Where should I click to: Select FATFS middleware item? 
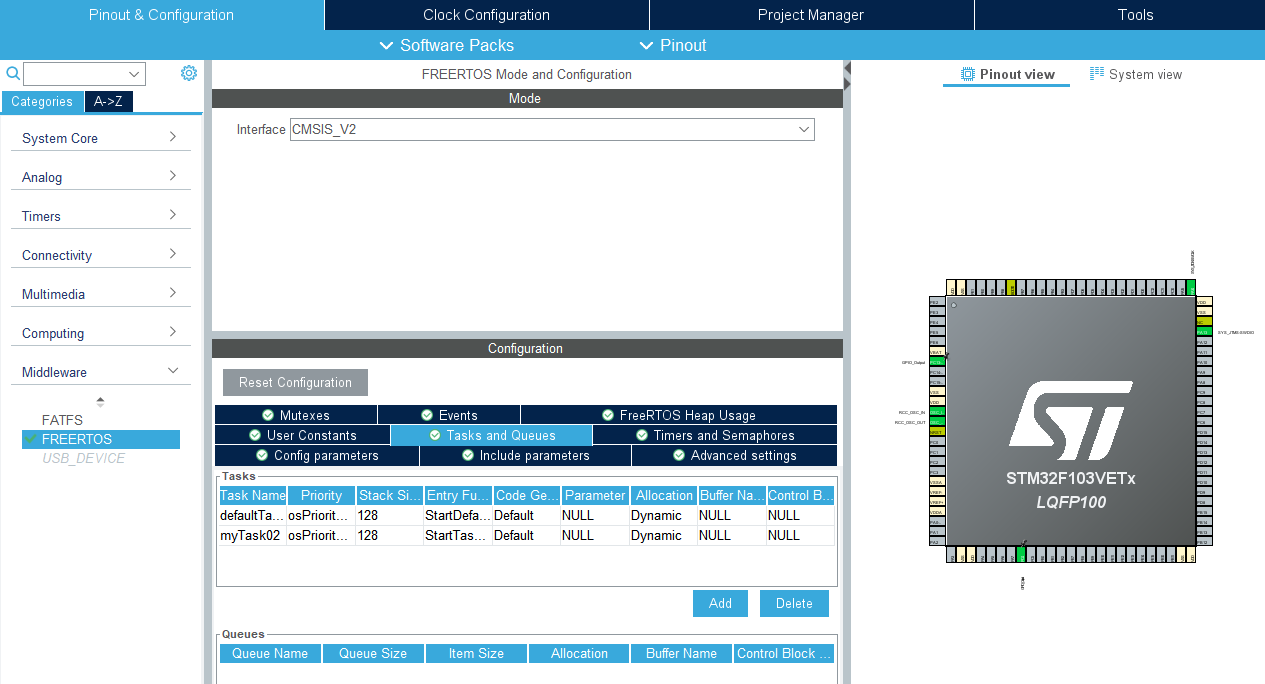tap(62, 420)
